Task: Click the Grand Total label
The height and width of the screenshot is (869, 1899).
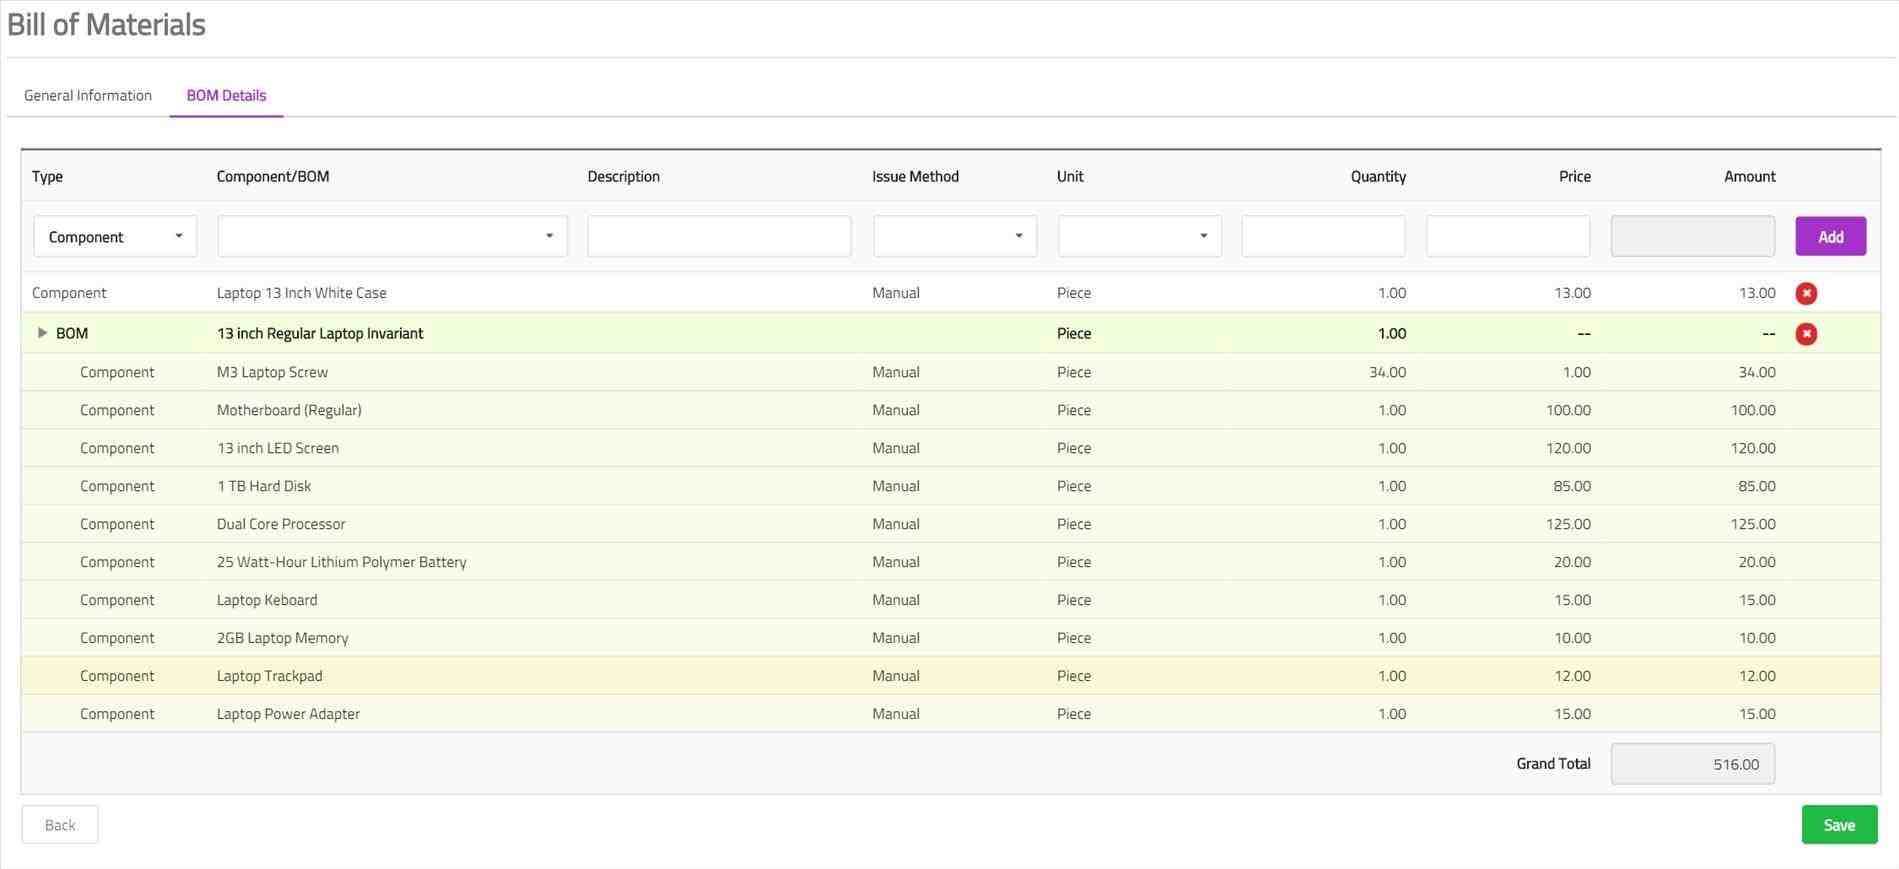Action: tap(1553, 764)
